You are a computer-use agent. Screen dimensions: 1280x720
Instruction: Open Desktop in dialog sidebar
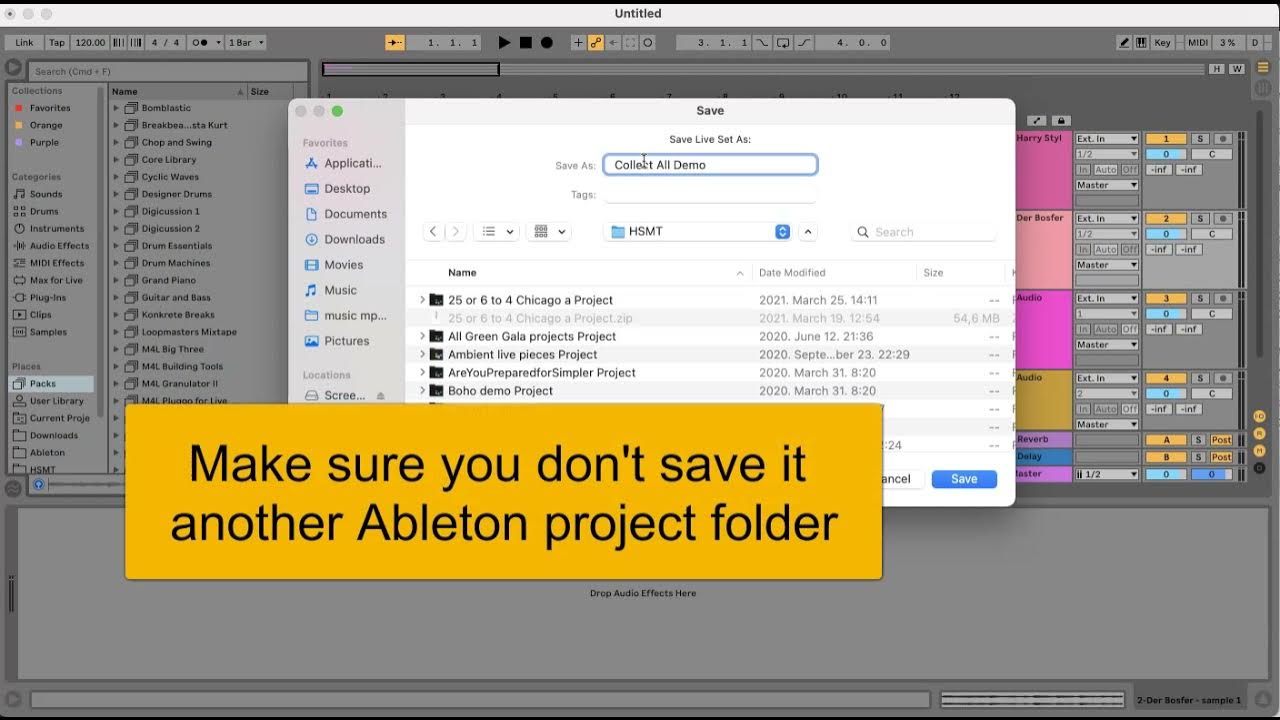click(x=346, y=188)
